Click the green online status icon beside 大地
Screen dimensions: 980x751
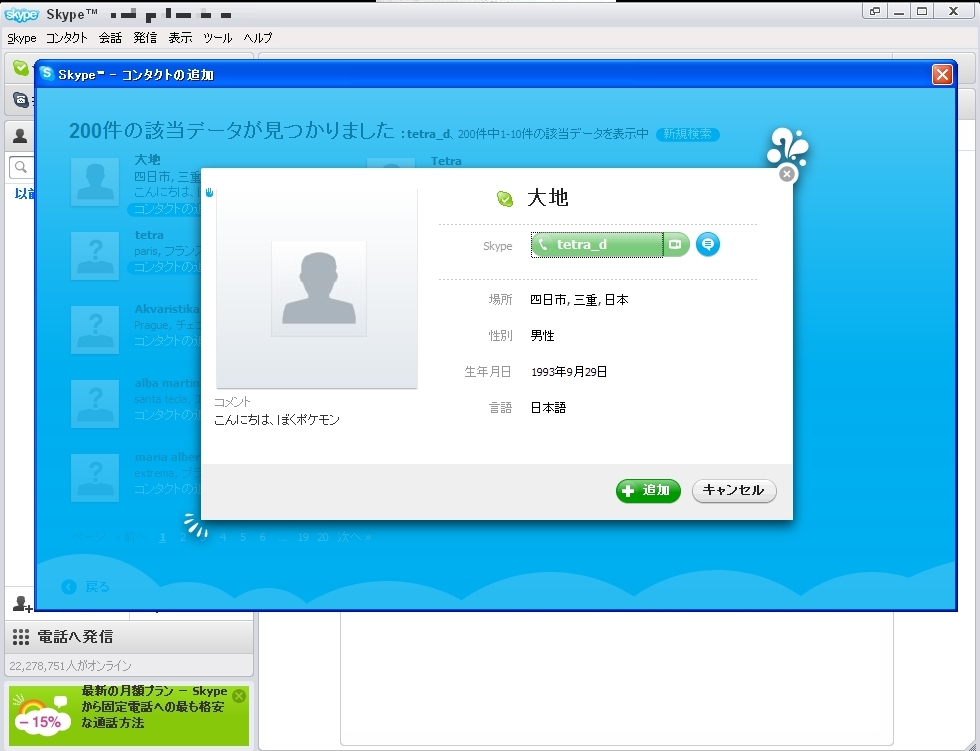[x=505, y=199]
